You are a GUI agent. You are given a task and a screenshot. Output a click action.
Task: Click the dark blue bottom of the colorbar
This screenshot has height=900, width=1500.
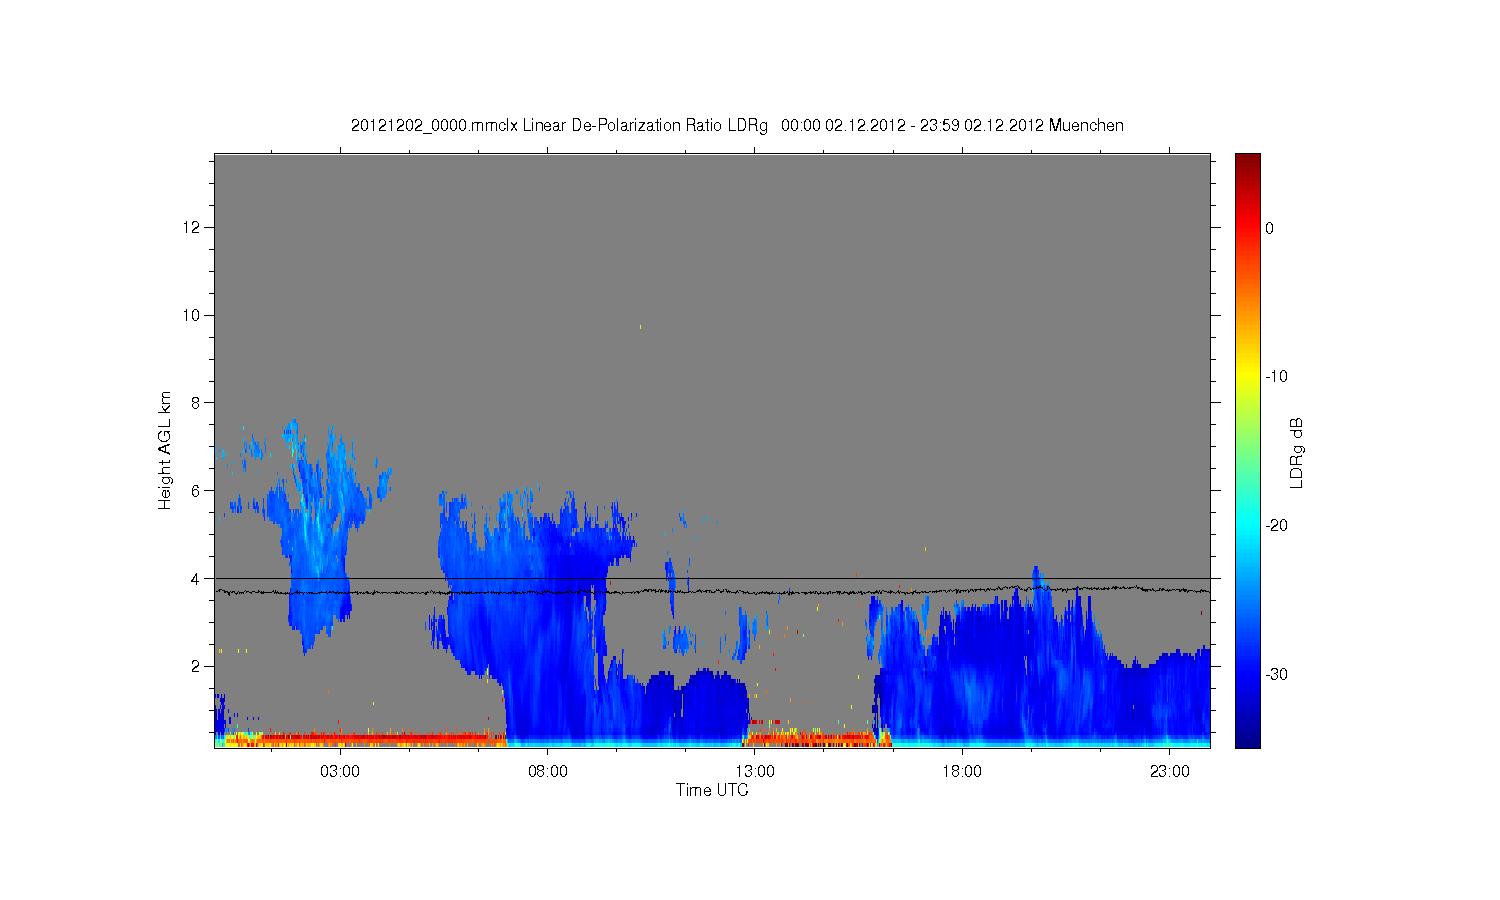(1248, 738)
